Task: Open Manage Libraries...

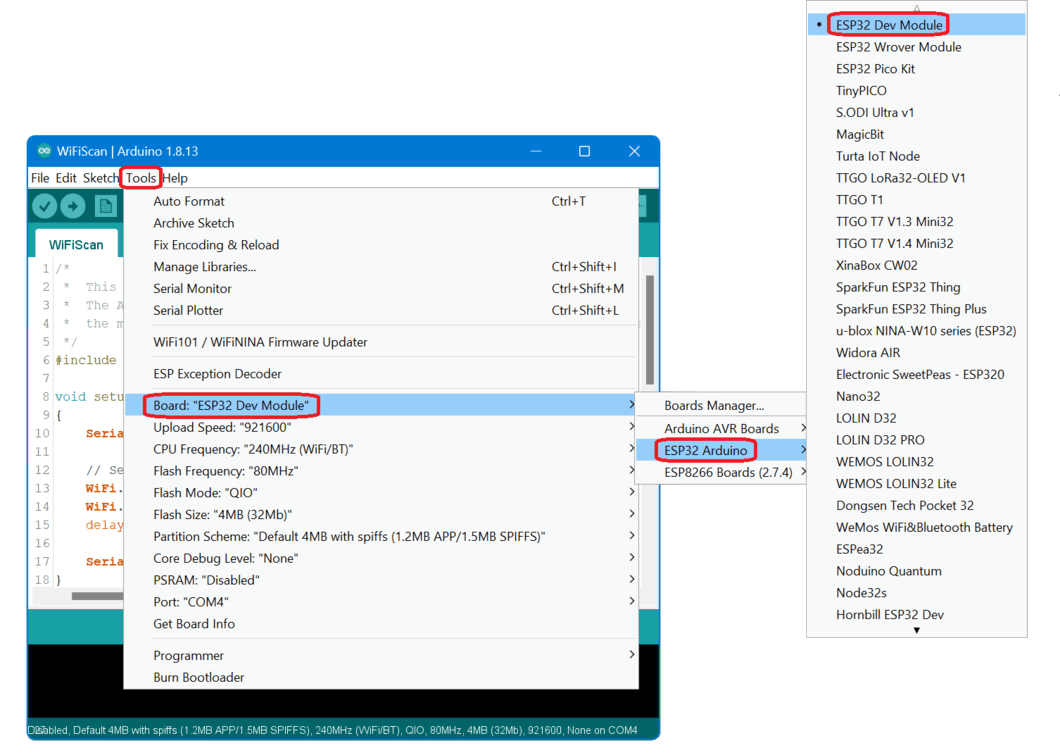Action: (x=381, y=267)
